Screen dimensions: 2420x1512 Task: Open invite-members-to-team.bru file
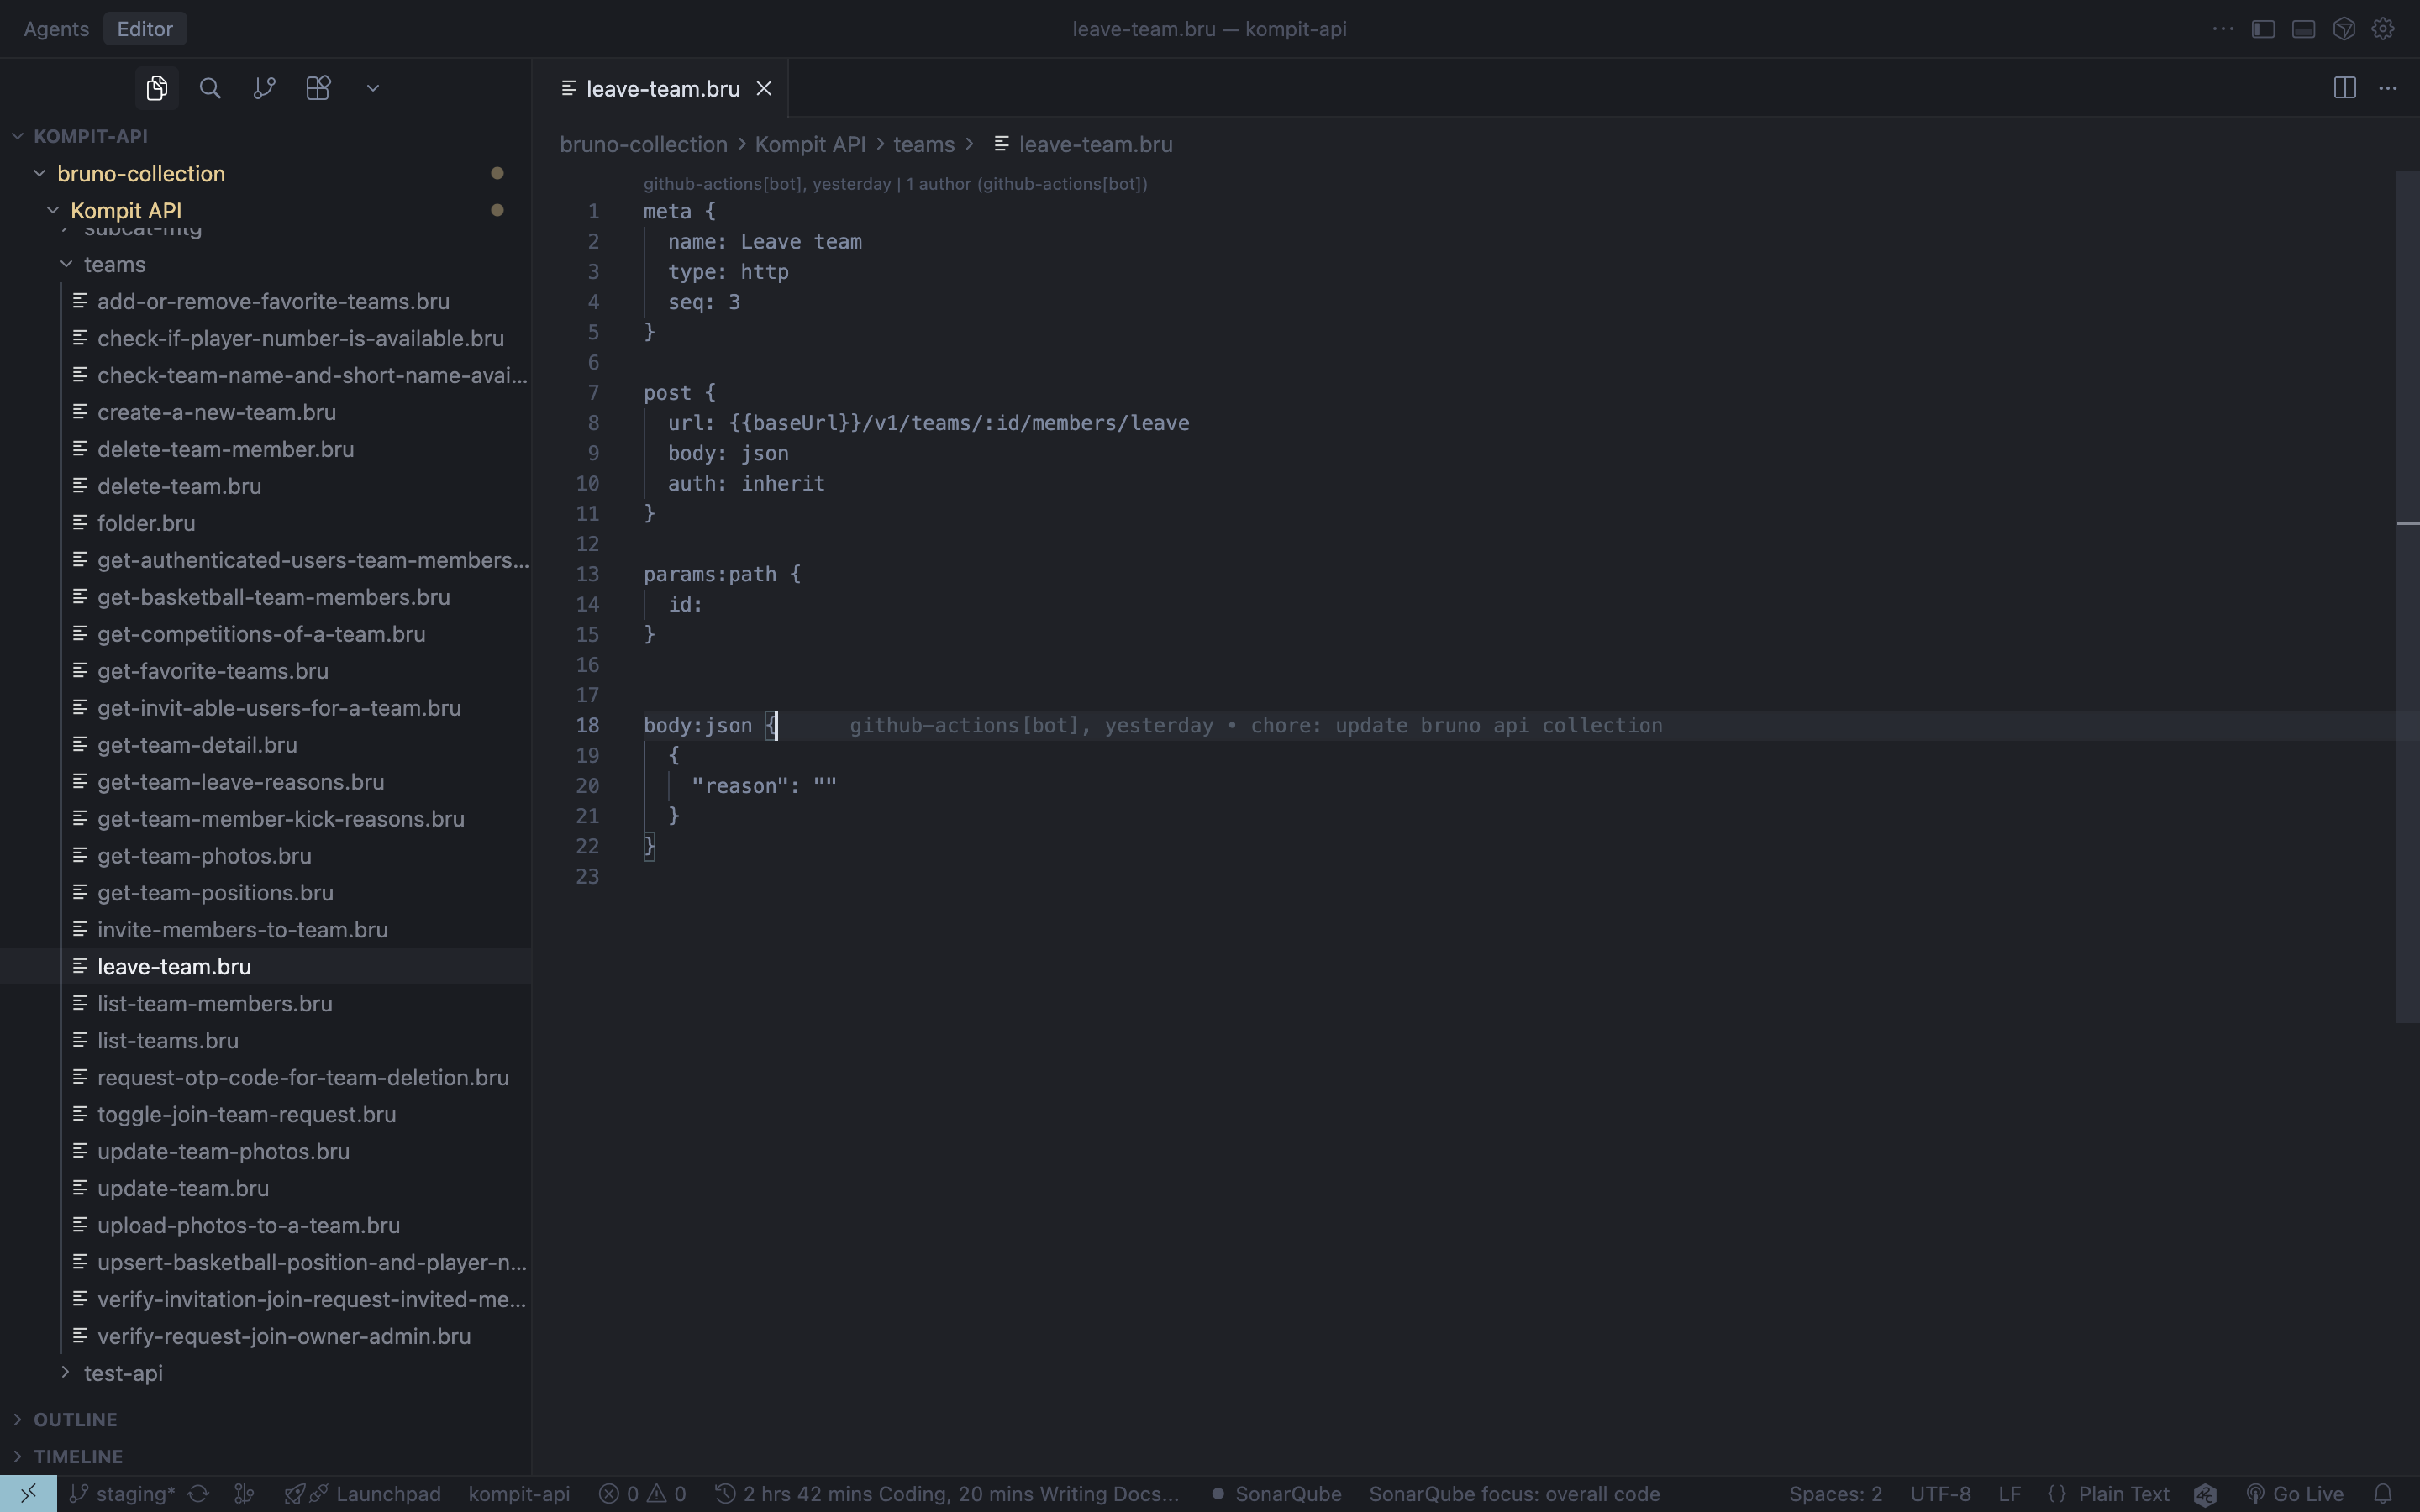tap(265, 930)
